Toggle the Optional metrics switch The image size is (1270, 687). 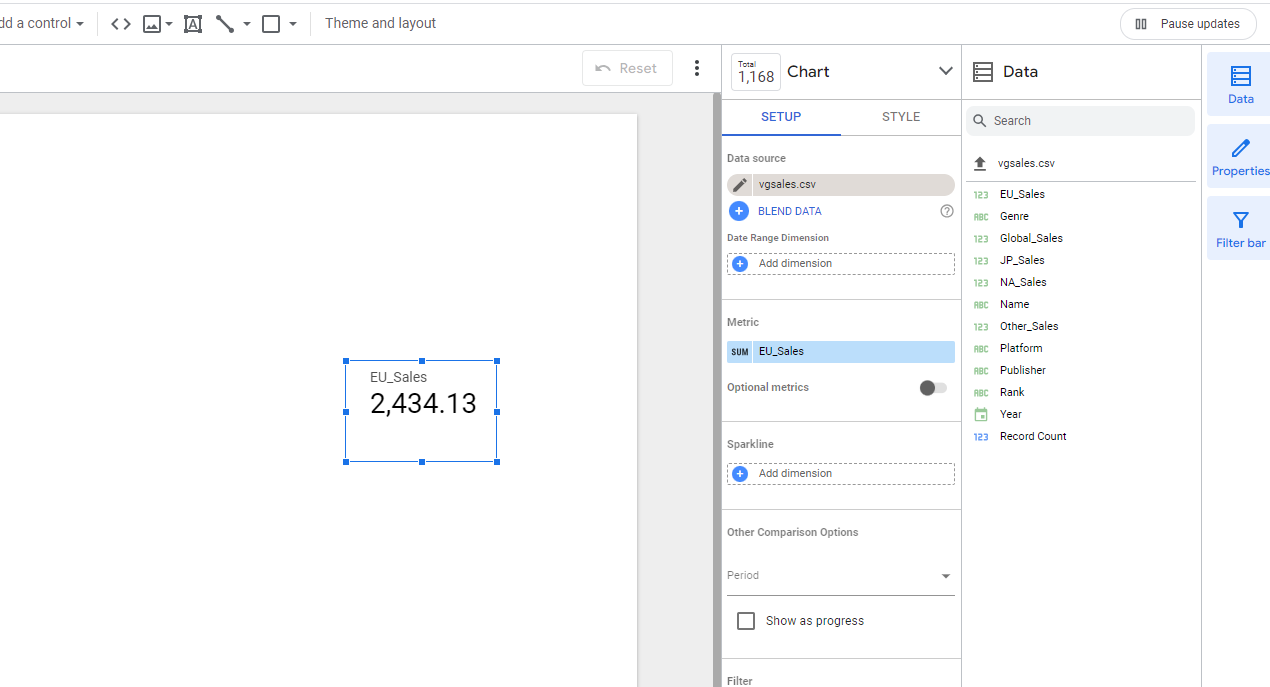(933, 388)
